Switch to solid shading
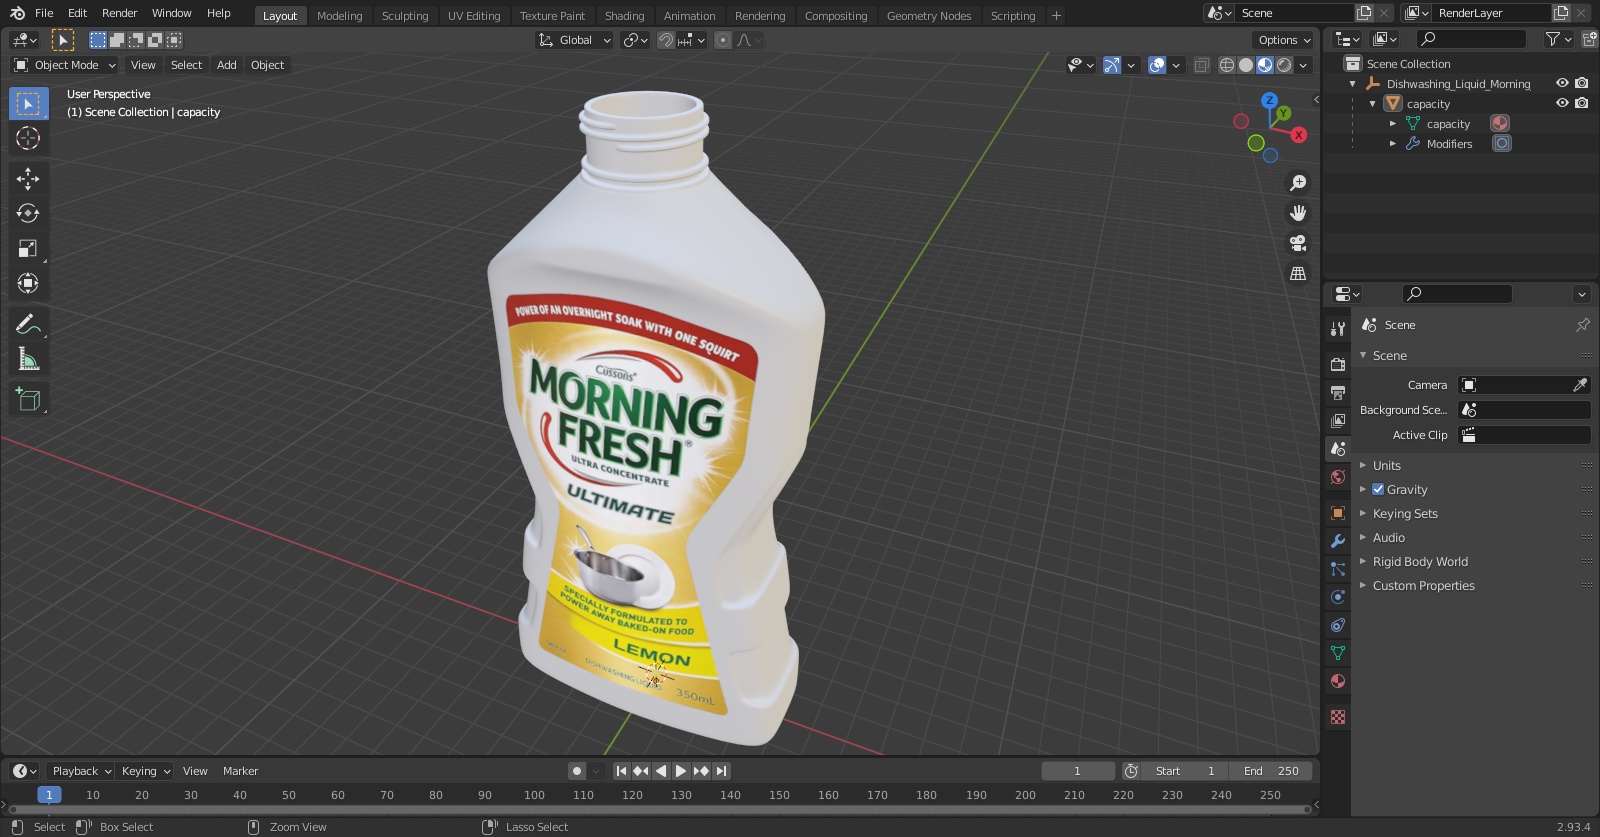 click(1246, 65)
